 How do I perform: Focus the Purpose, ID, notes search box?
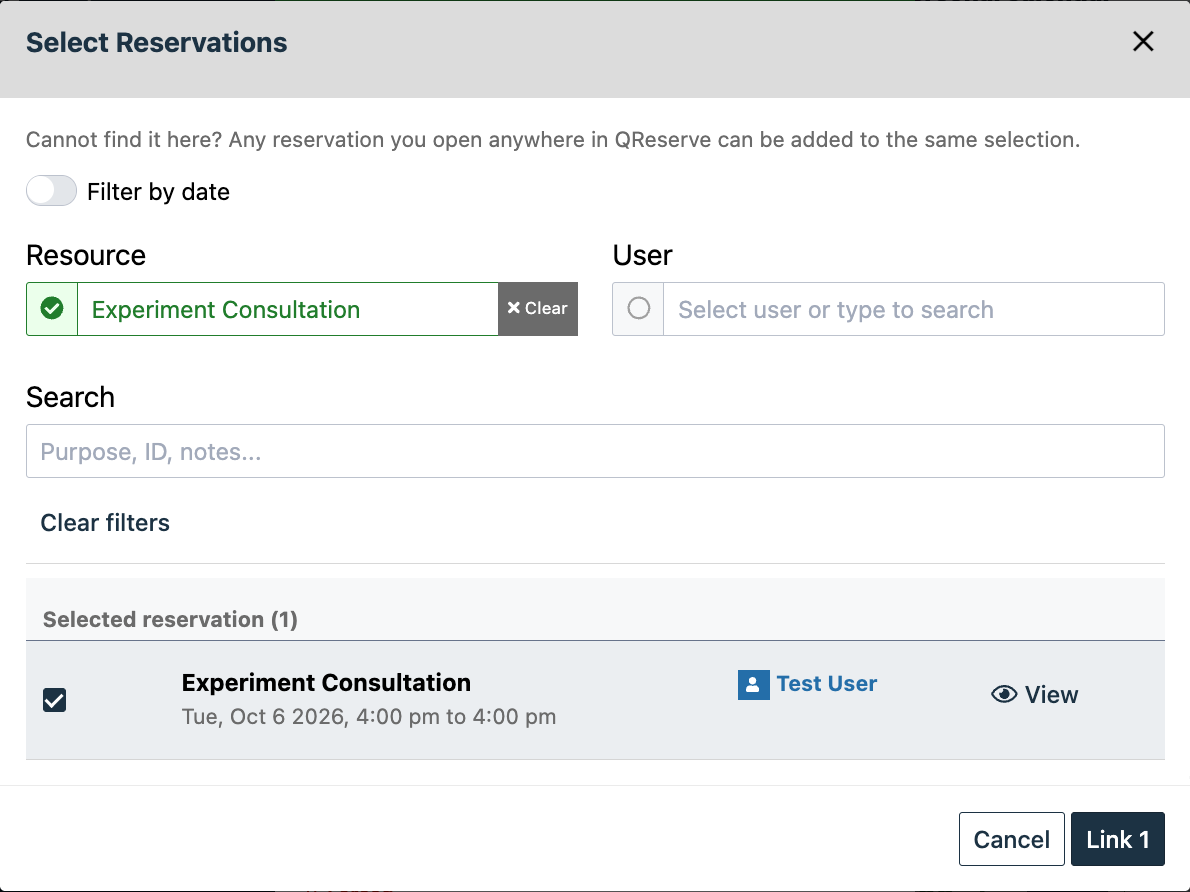pos(595,451)
